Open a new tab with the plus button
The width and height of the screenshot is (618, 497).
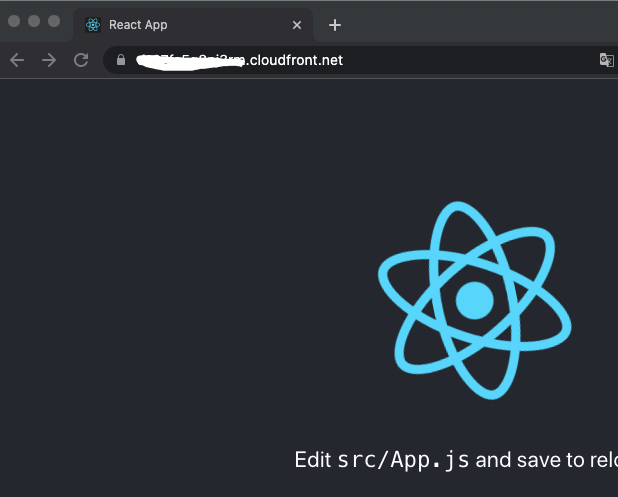335,25
